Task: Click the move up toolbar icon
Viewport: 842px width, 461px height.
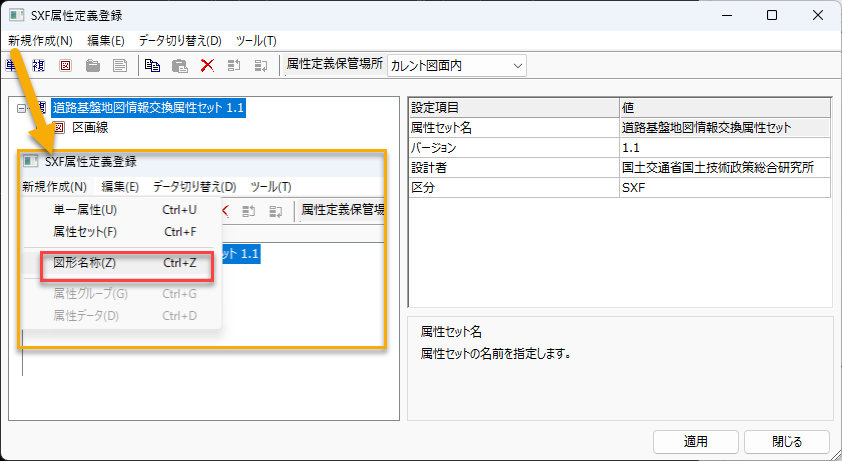Action: tap(234, 66)
